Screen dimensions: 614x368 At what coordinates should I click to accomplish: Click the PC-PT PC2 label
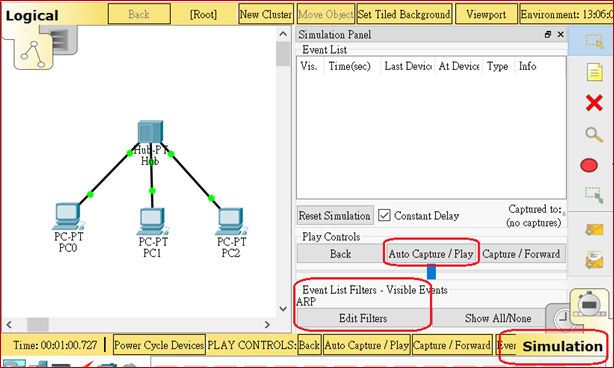click(x=231, y=247)
